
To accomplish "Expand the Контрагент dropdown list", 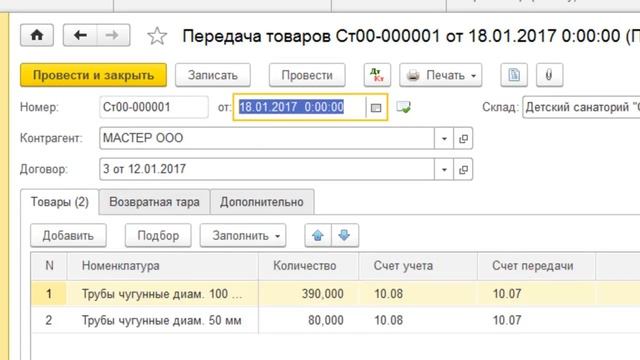I will pyautogui.click(x=444, y=138).
